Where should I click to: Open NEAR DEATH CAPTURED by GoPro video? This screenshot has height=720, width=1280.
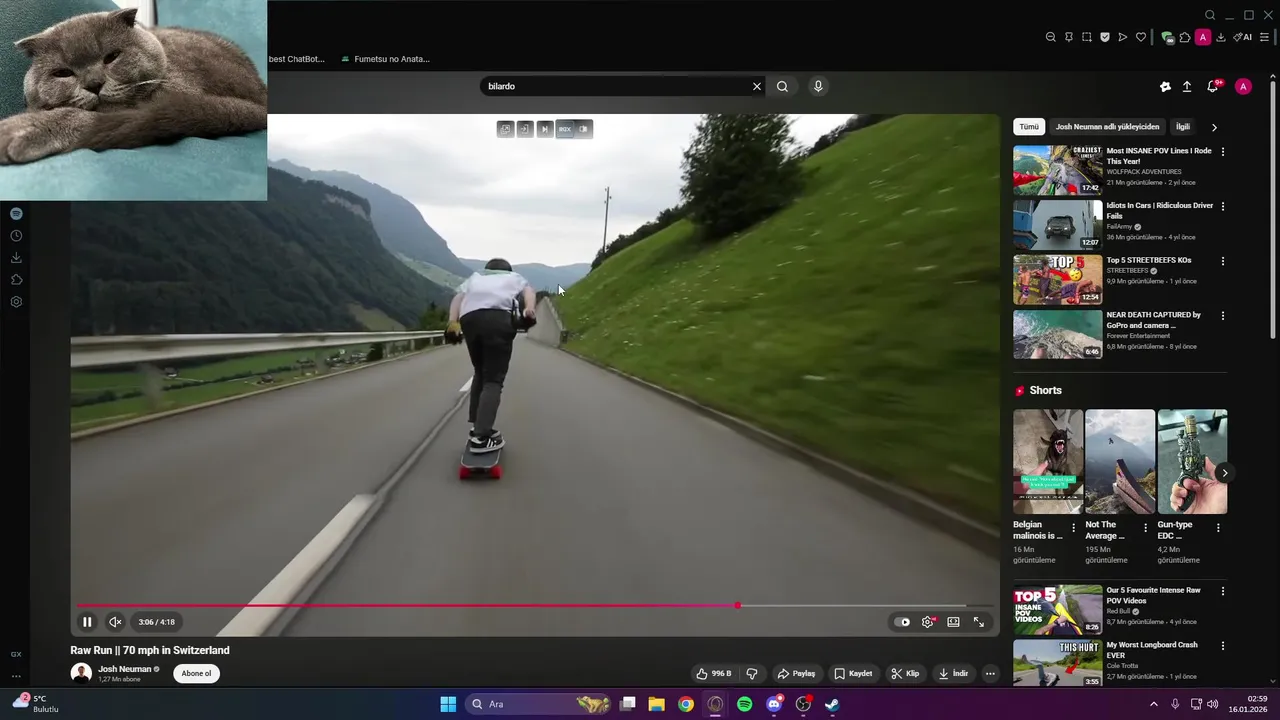1058,334
